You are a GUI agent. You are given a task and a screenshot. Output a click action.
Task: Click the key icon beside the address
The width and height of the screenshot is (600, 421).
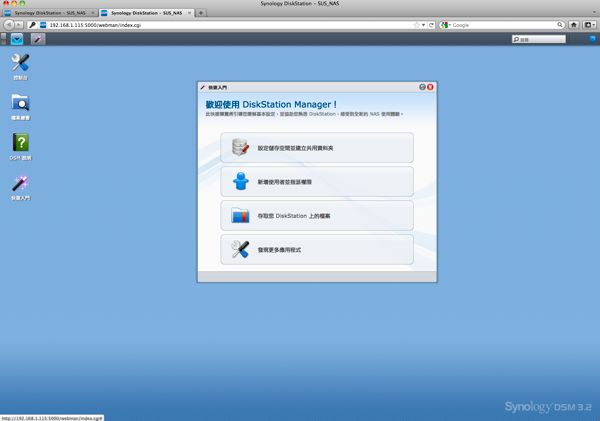pyautogui.click(x=33, y=25)
